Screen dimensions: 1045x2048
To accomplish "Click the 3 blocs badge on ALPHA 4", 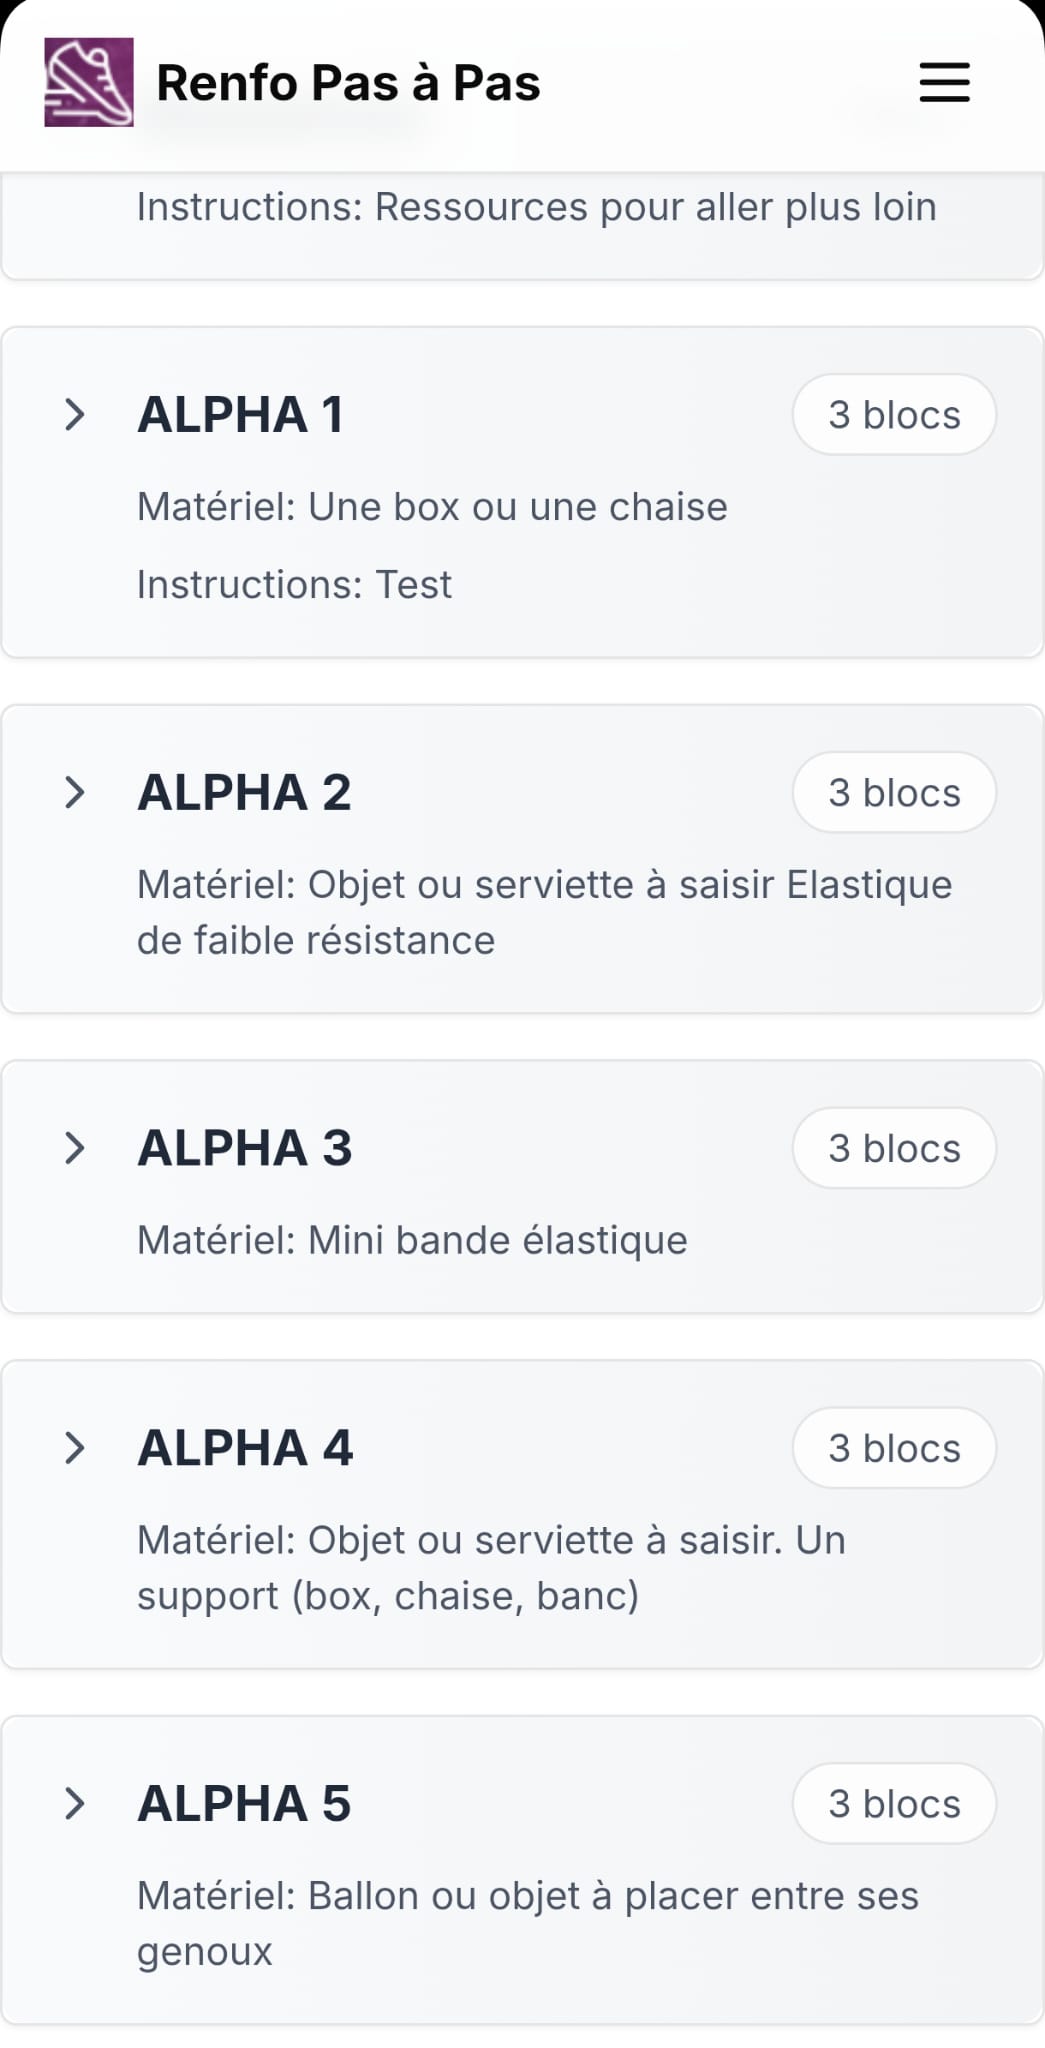I will [894, 1448].
